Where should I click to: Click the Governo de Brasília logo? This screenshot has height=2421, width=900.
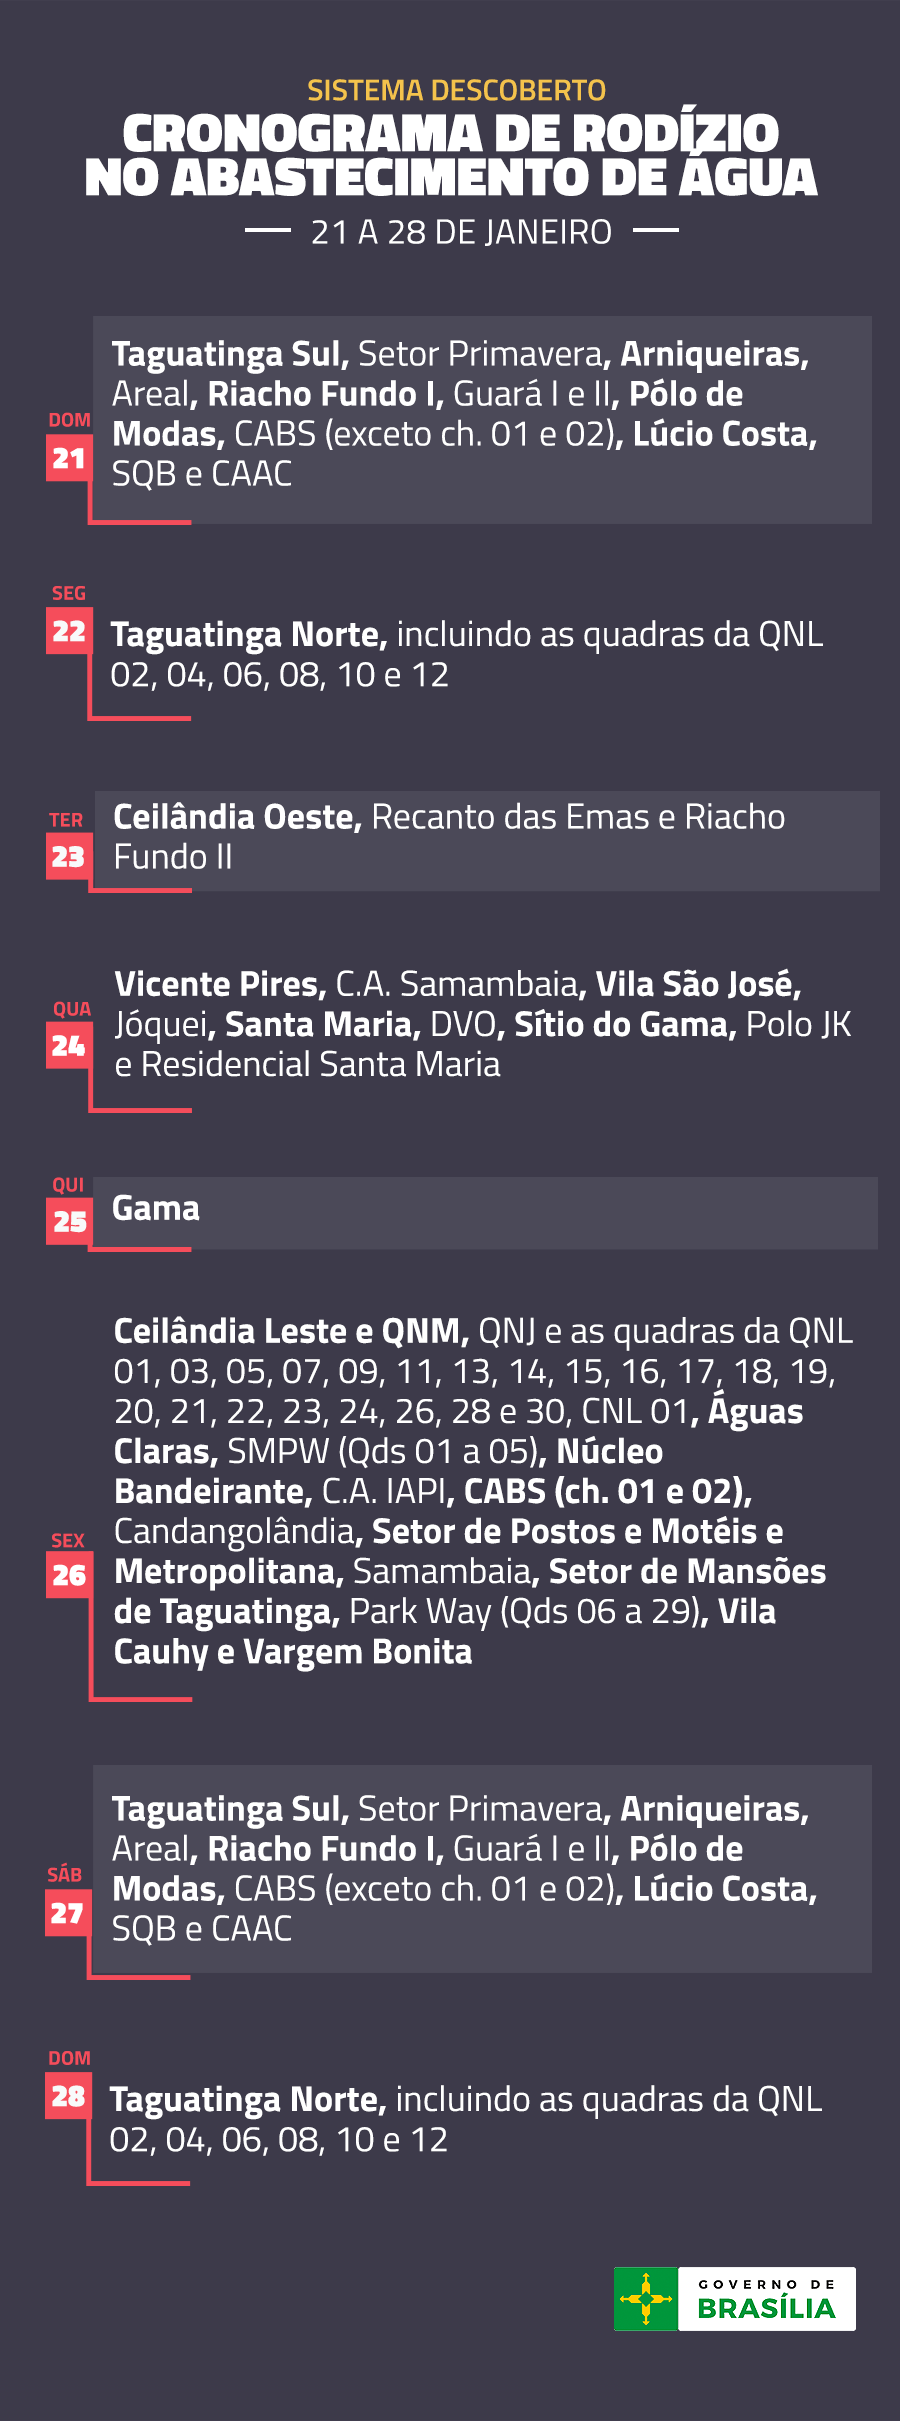point(735,2298)
